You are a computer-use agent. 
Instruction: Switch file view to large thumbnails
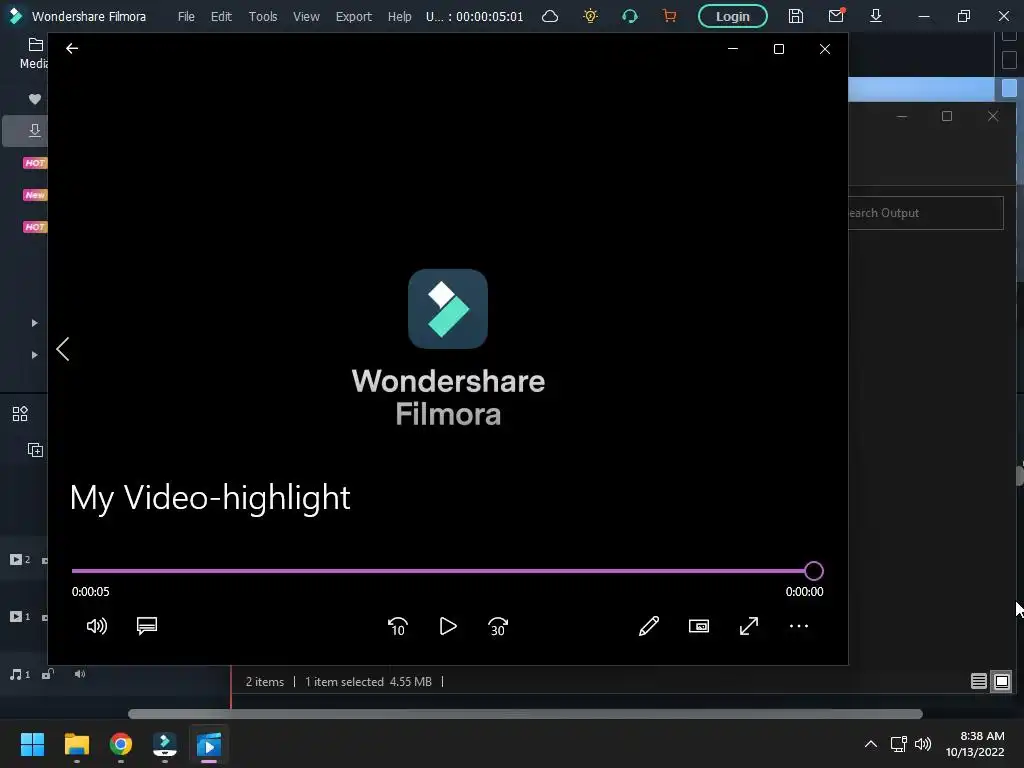tap(1002, 682)
